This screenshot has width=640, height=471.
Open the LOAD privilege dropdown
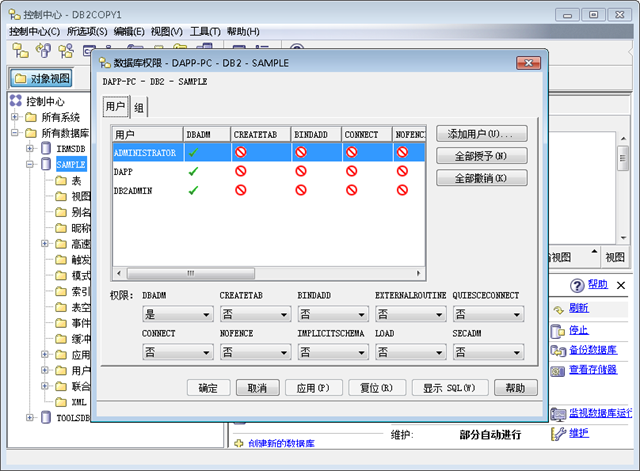[x=411, y=352]
